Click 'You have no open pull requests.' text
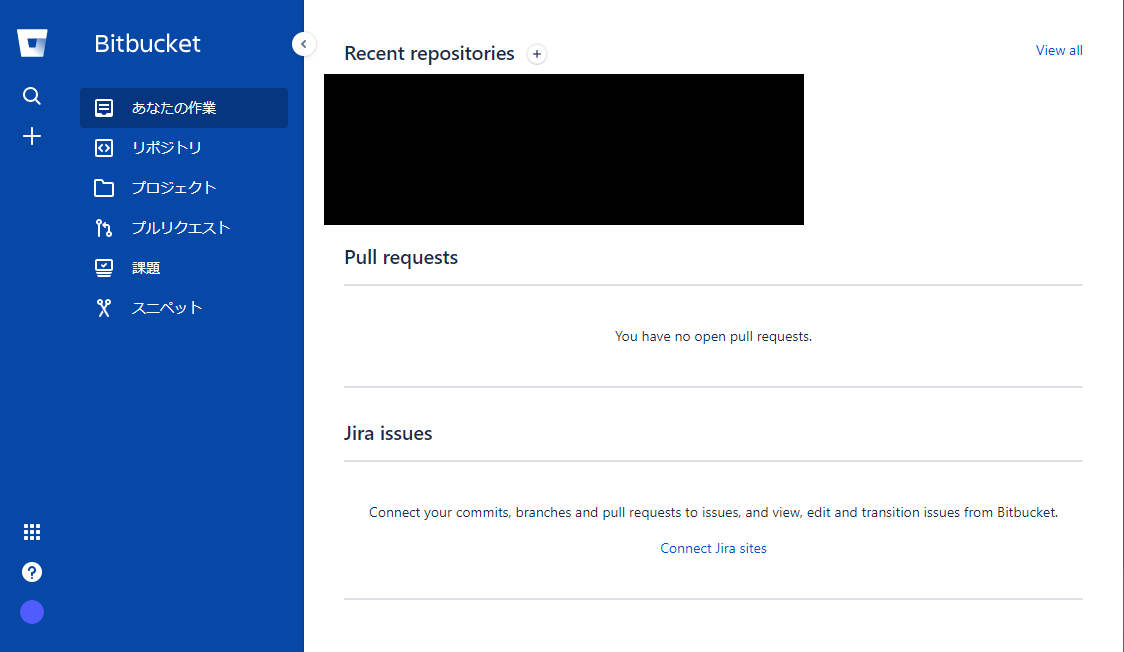The image size is (1124, 652). coord(713,336)
